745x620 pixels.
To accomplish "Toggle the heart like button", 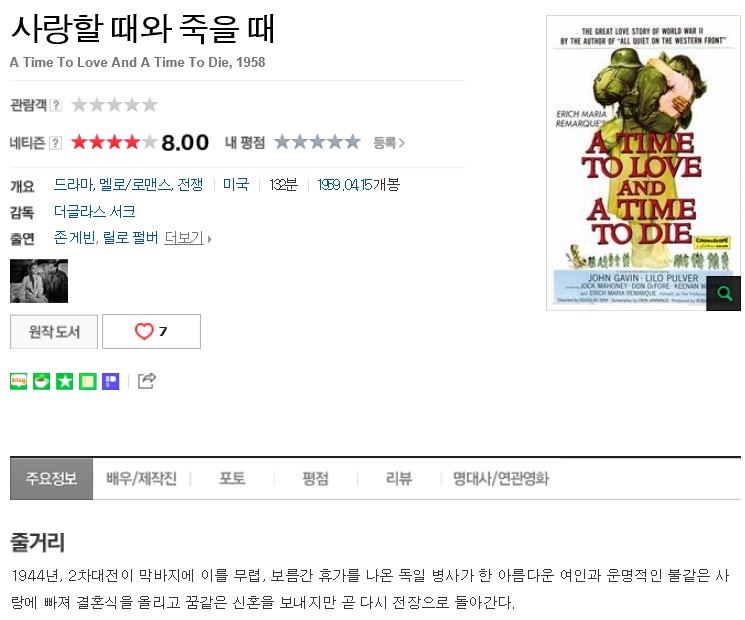I will click(151, 331).
